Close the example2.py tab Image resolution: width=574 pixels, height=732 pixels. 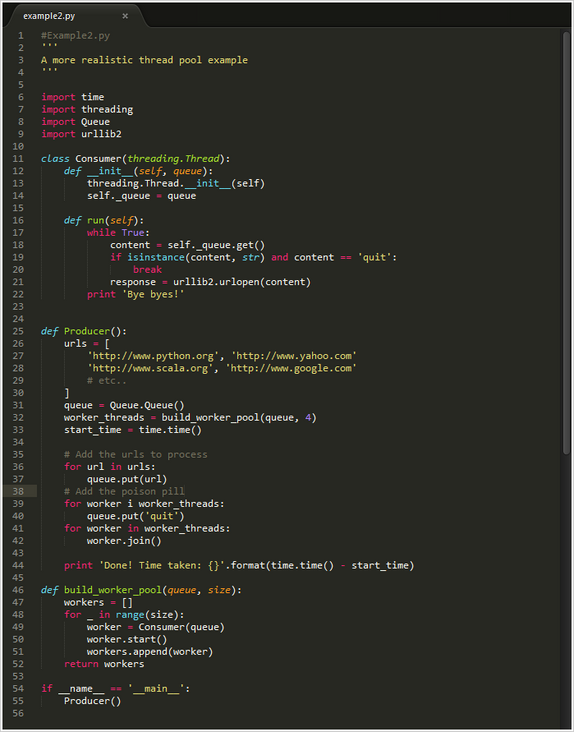tap(125, 16)
